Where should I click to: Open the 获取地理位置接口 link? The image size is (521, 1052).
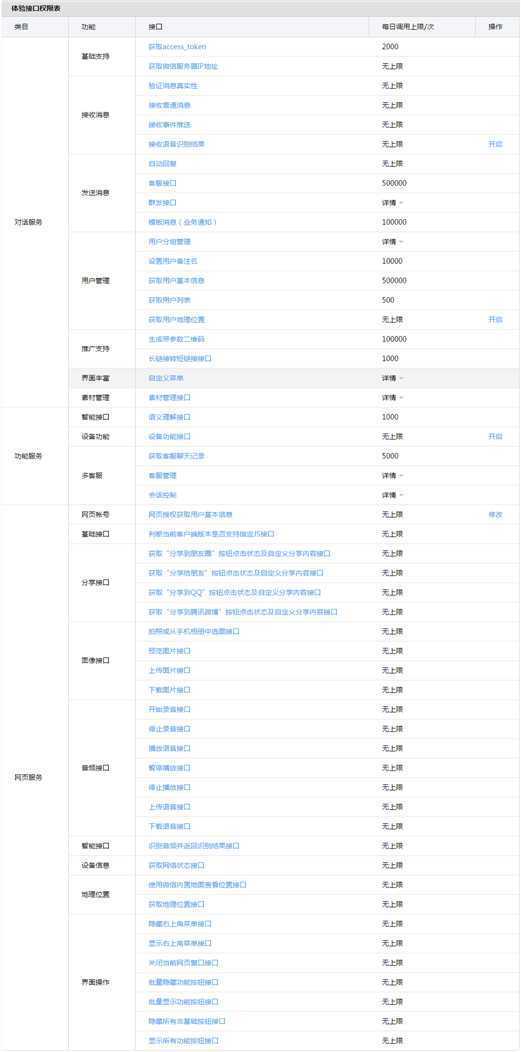pos(176,904)
